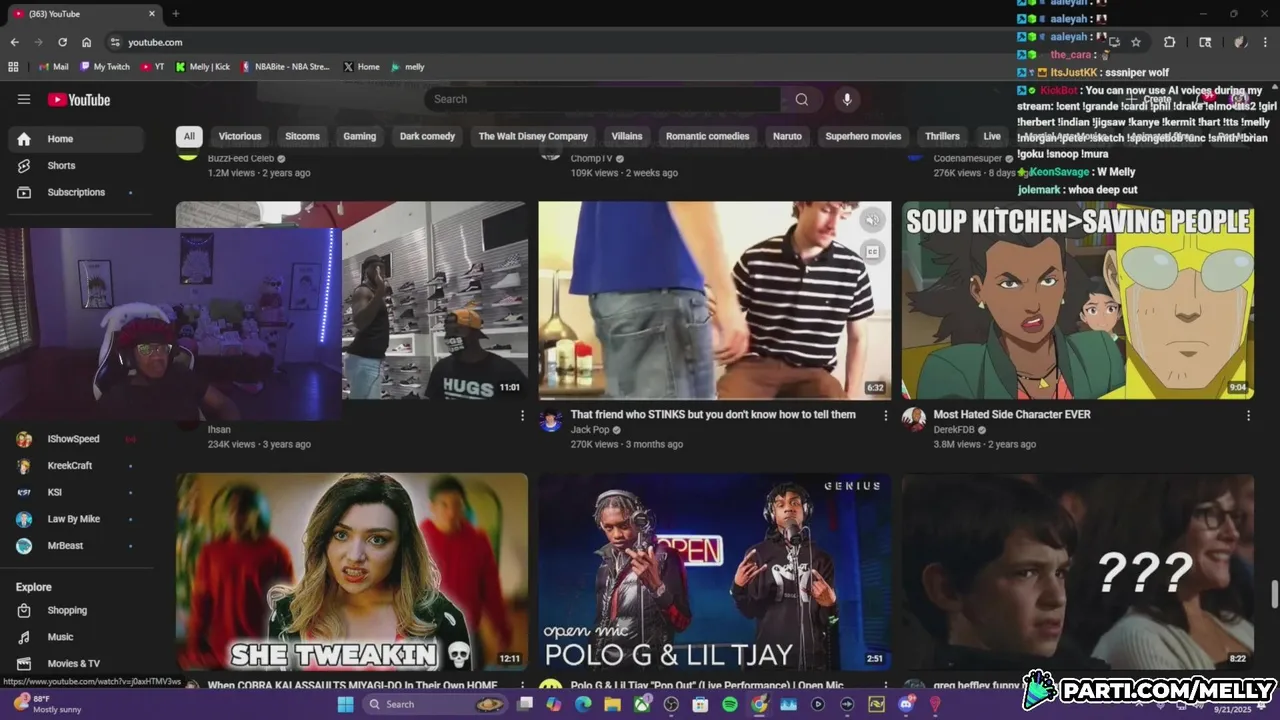Viewport: 1280px width, 720px height.
Task: Select the Dark comedy filter chip
Action: pyautogui.click(x=427, y=136)
